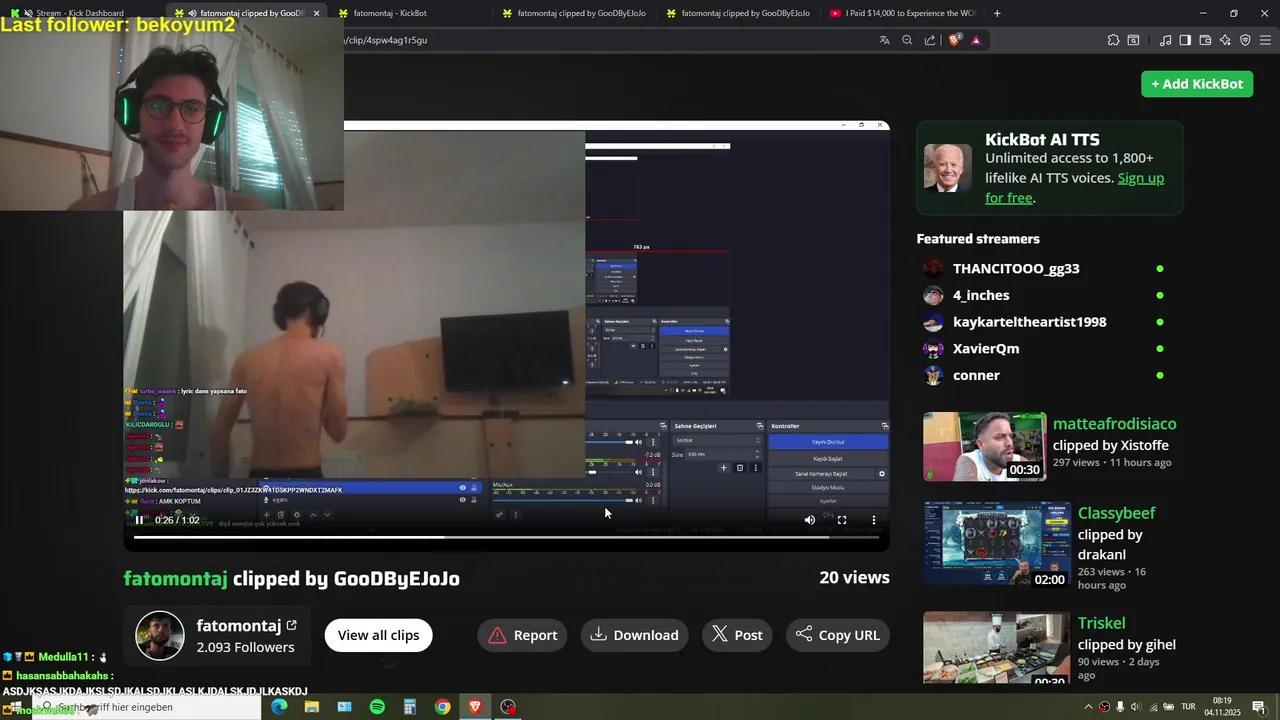
Task: Open Google Chrome from the taskbar
Action: [442, 707]
